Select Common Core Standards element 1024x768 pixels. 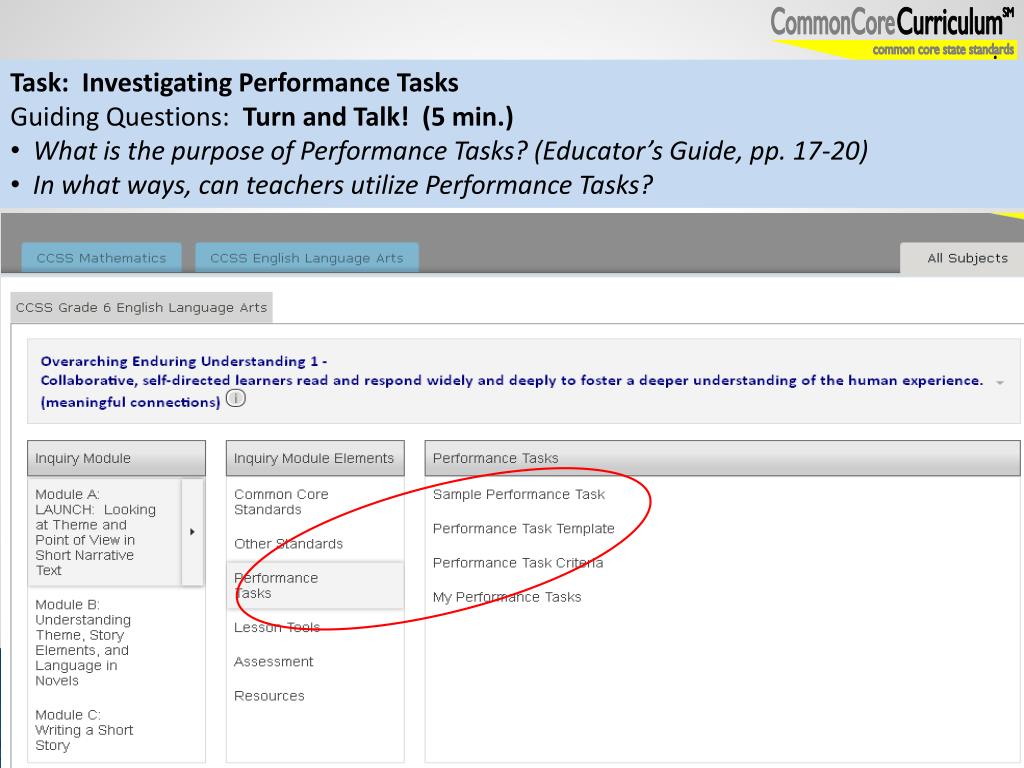tap(281, 502)
